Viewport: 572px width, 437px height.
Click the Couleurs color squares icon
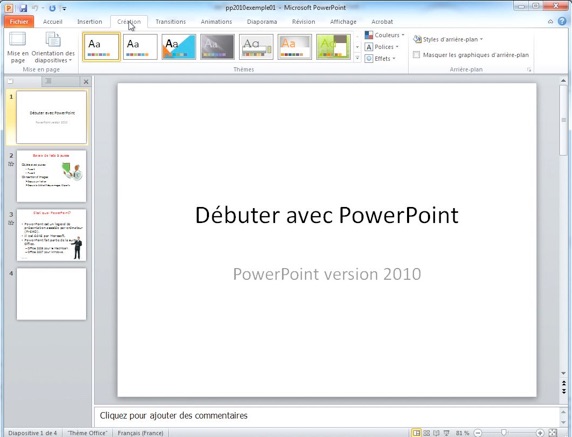[x=369, y=35]
